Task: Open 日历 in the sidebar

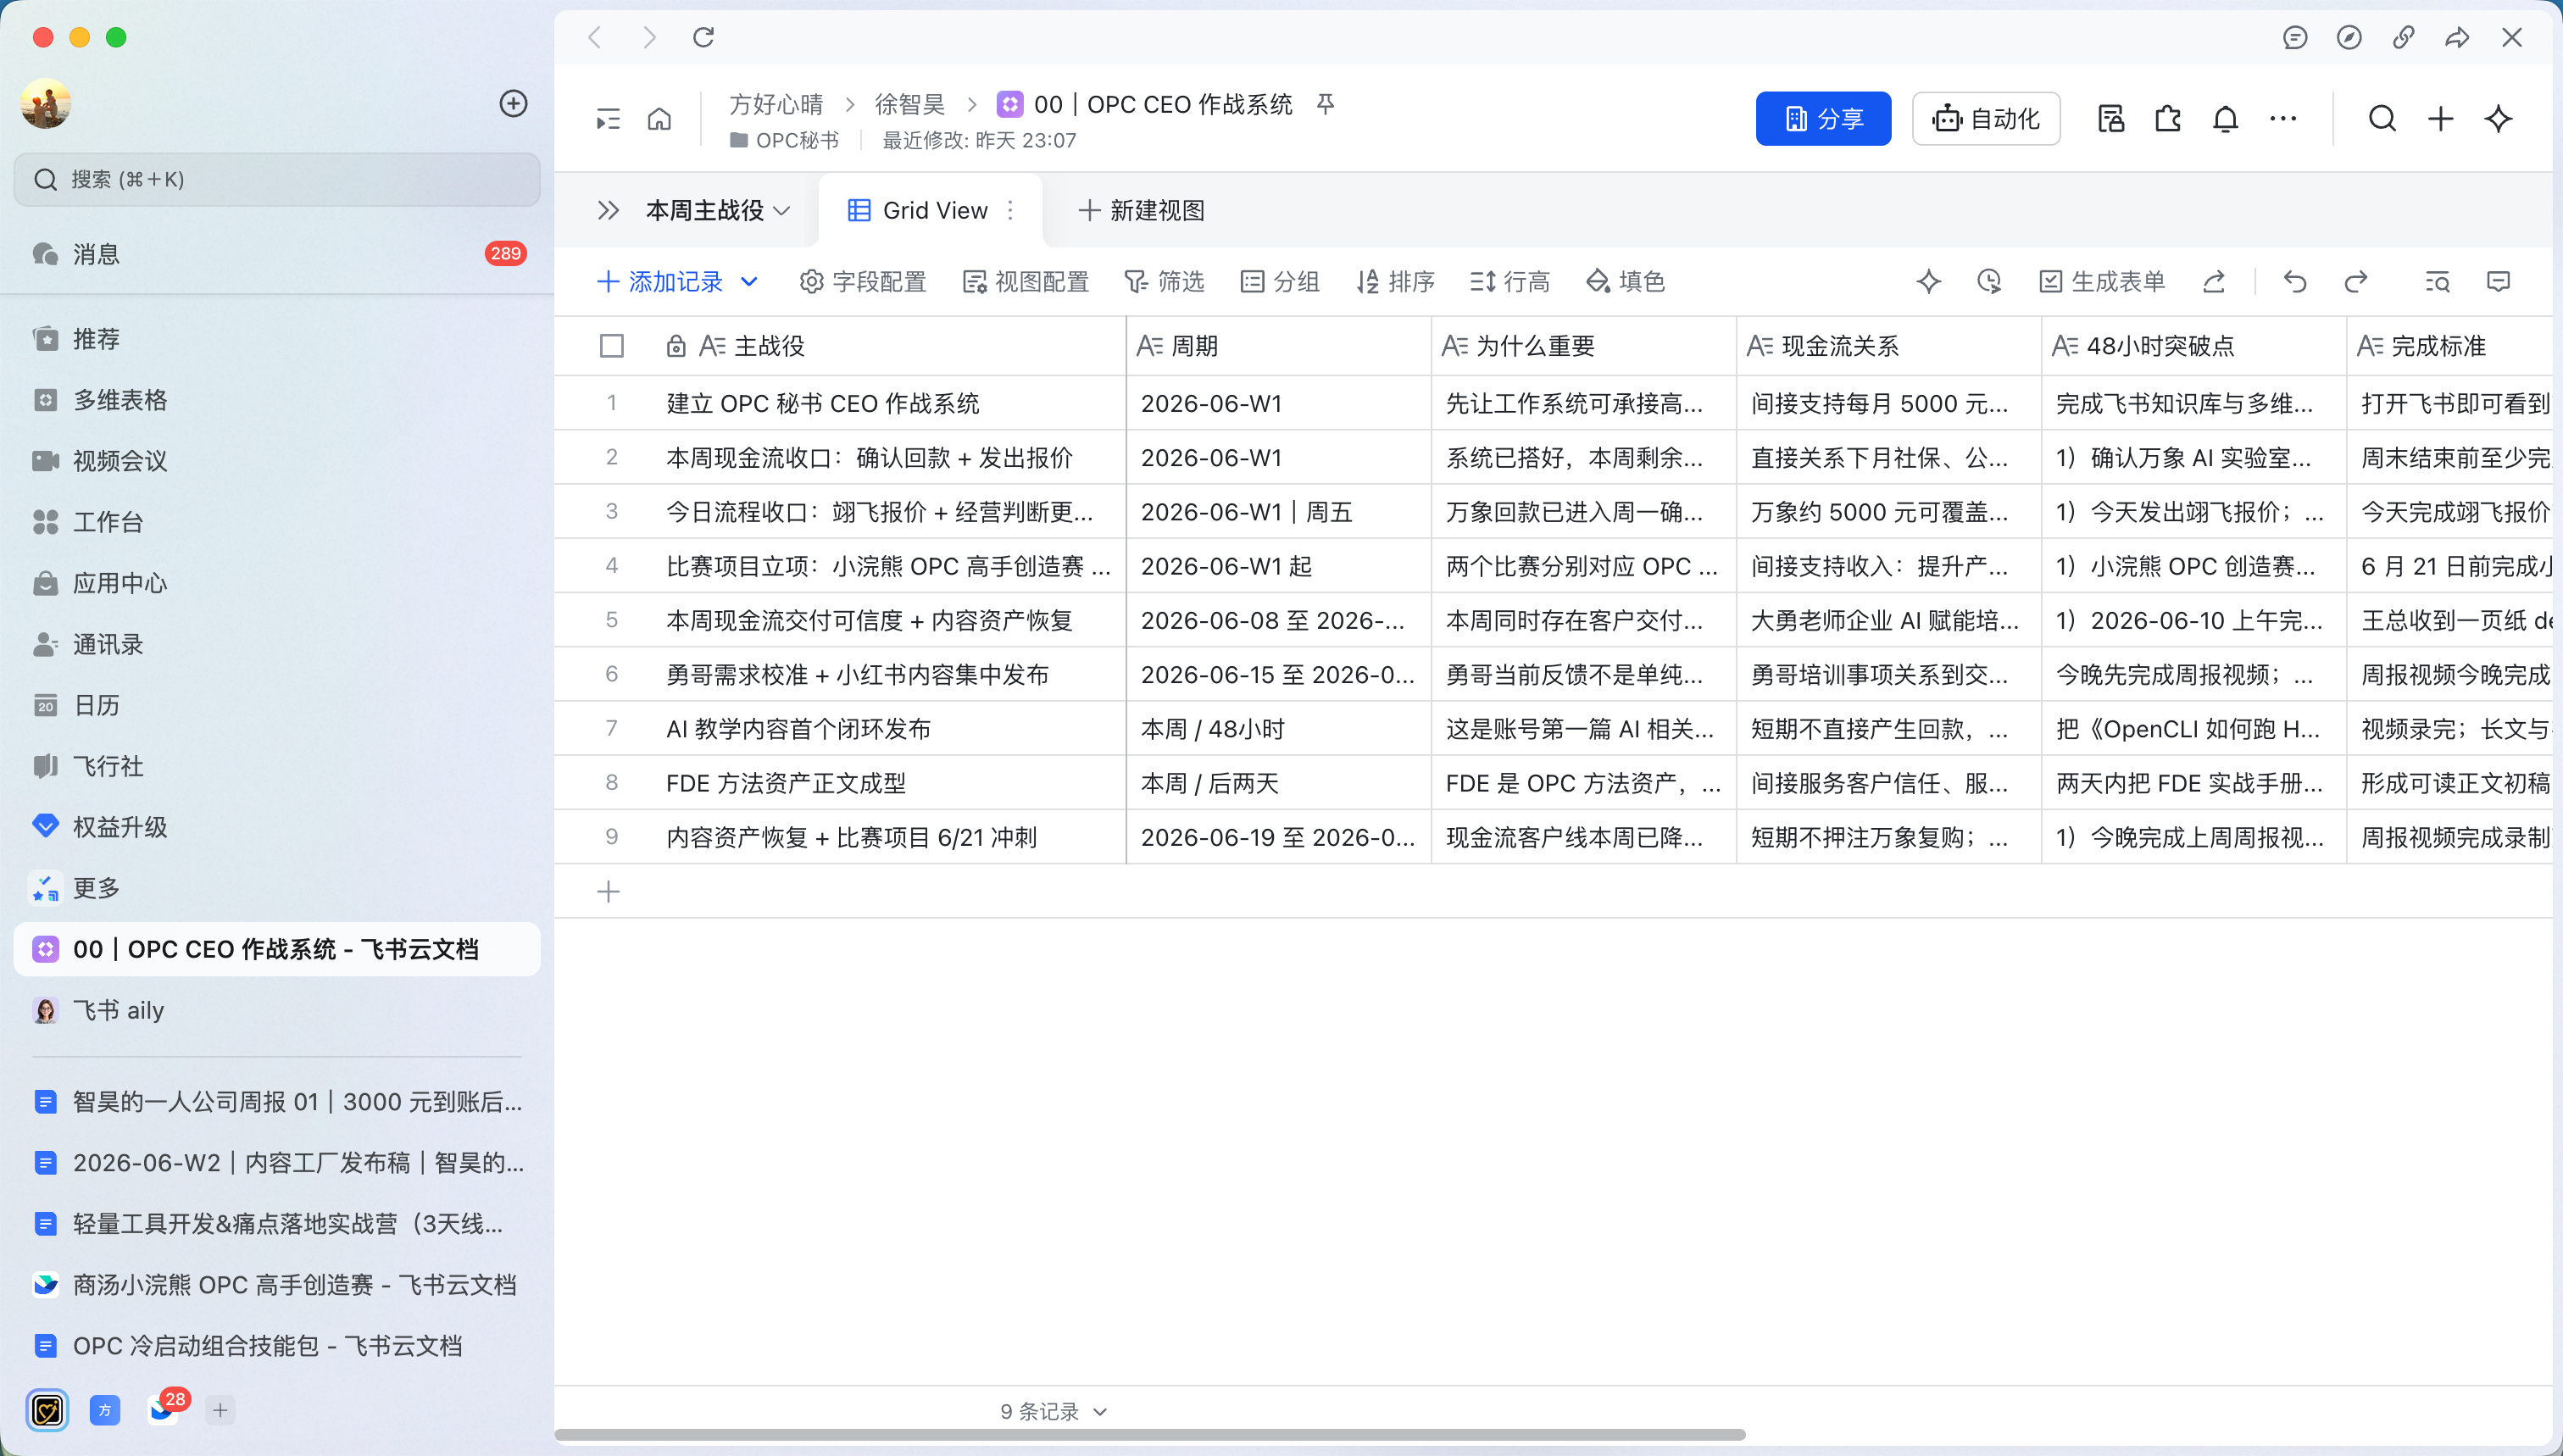Action: pos(277,705)
